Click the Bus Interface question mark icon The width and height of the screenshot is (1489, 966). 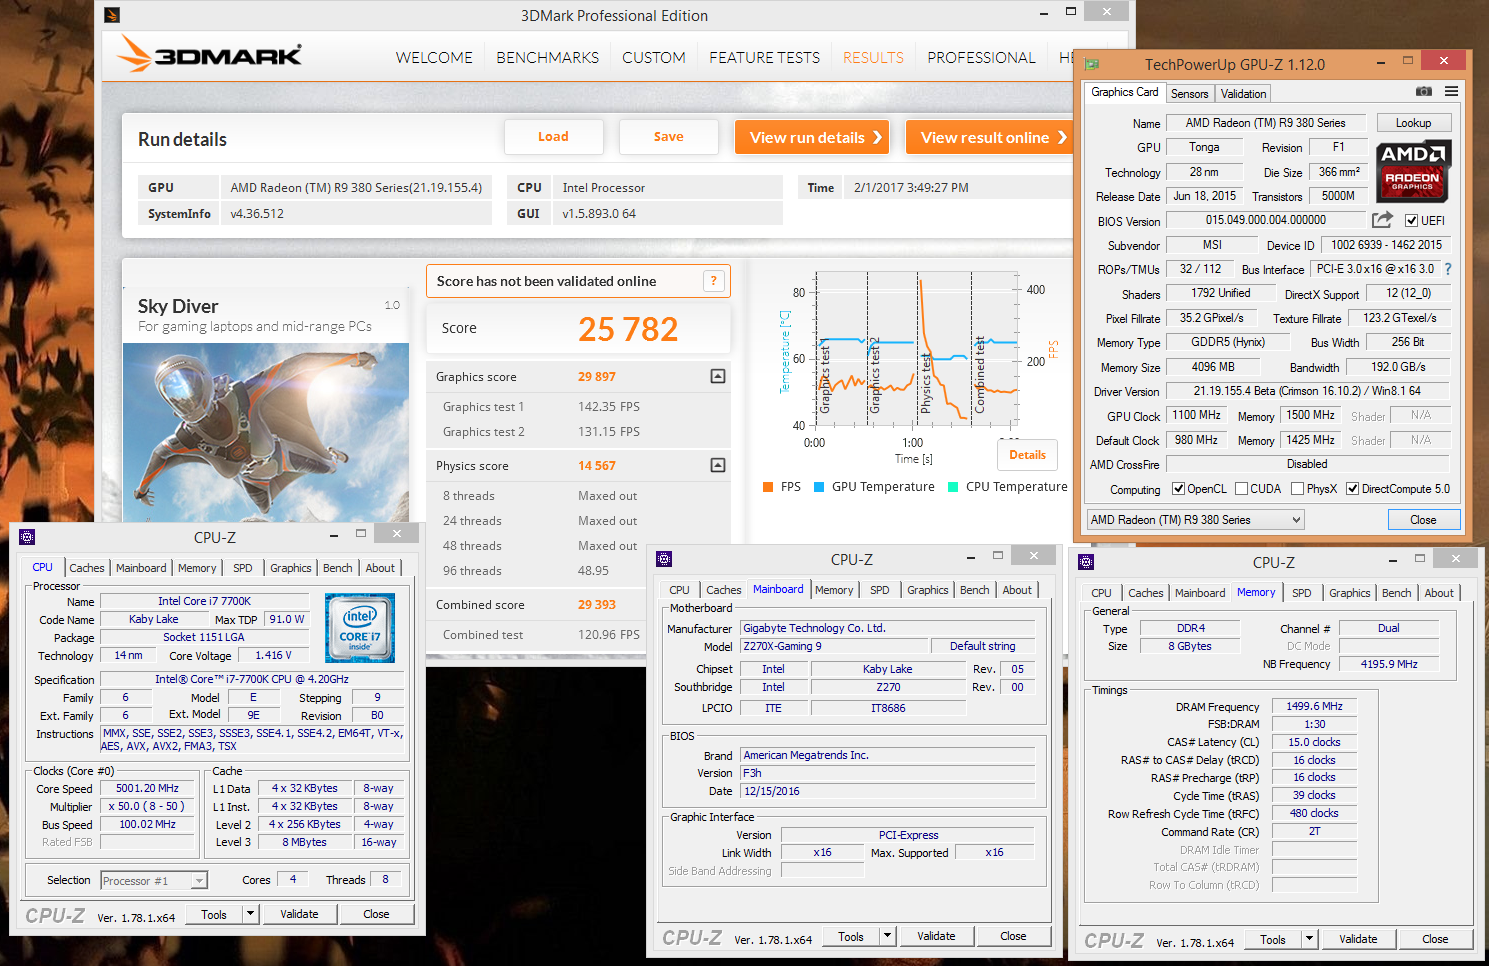[1448, 269]
